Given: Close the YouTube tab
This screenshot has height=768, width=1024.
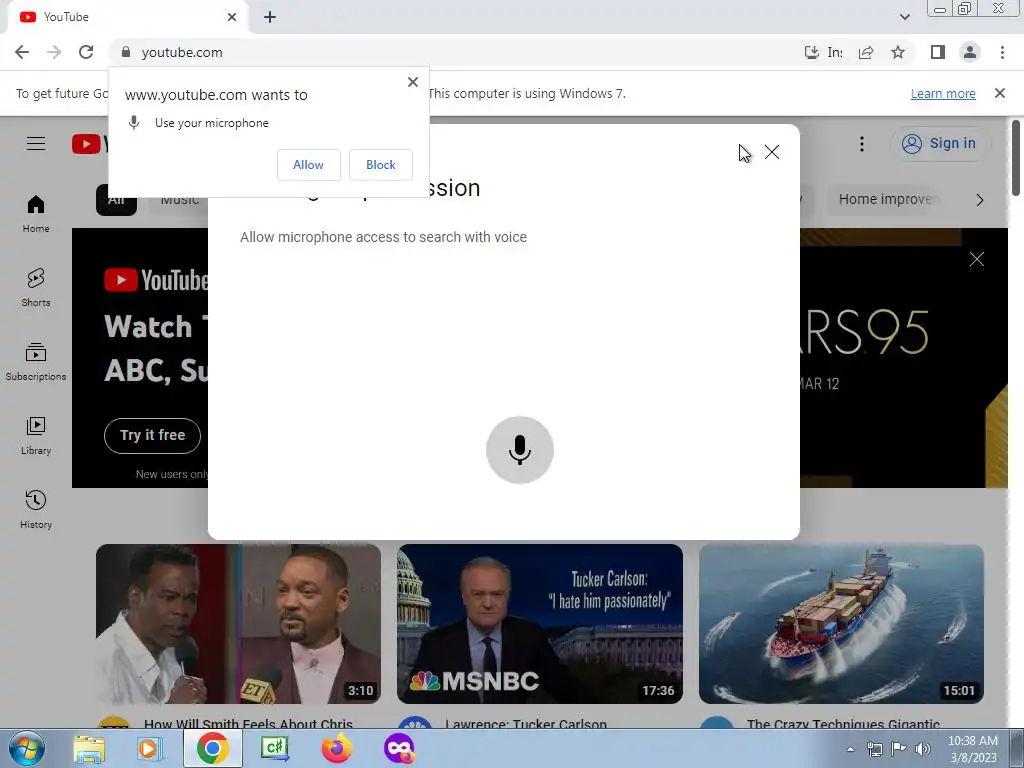Looking at the screenshot, I should pyautogui.click(x=232, y=17).
